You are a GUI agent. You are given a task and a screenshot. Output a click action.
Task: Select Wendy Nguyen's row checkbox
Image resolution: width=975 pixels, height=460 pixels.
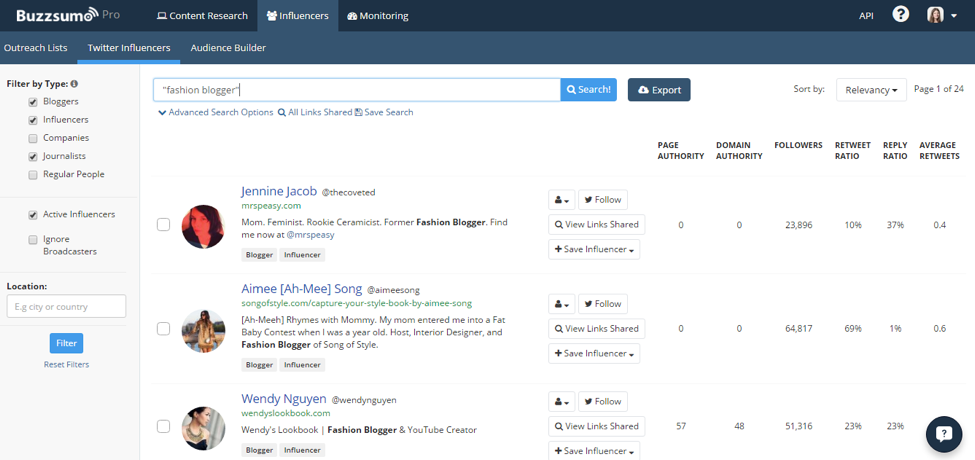tap(163, 426)
